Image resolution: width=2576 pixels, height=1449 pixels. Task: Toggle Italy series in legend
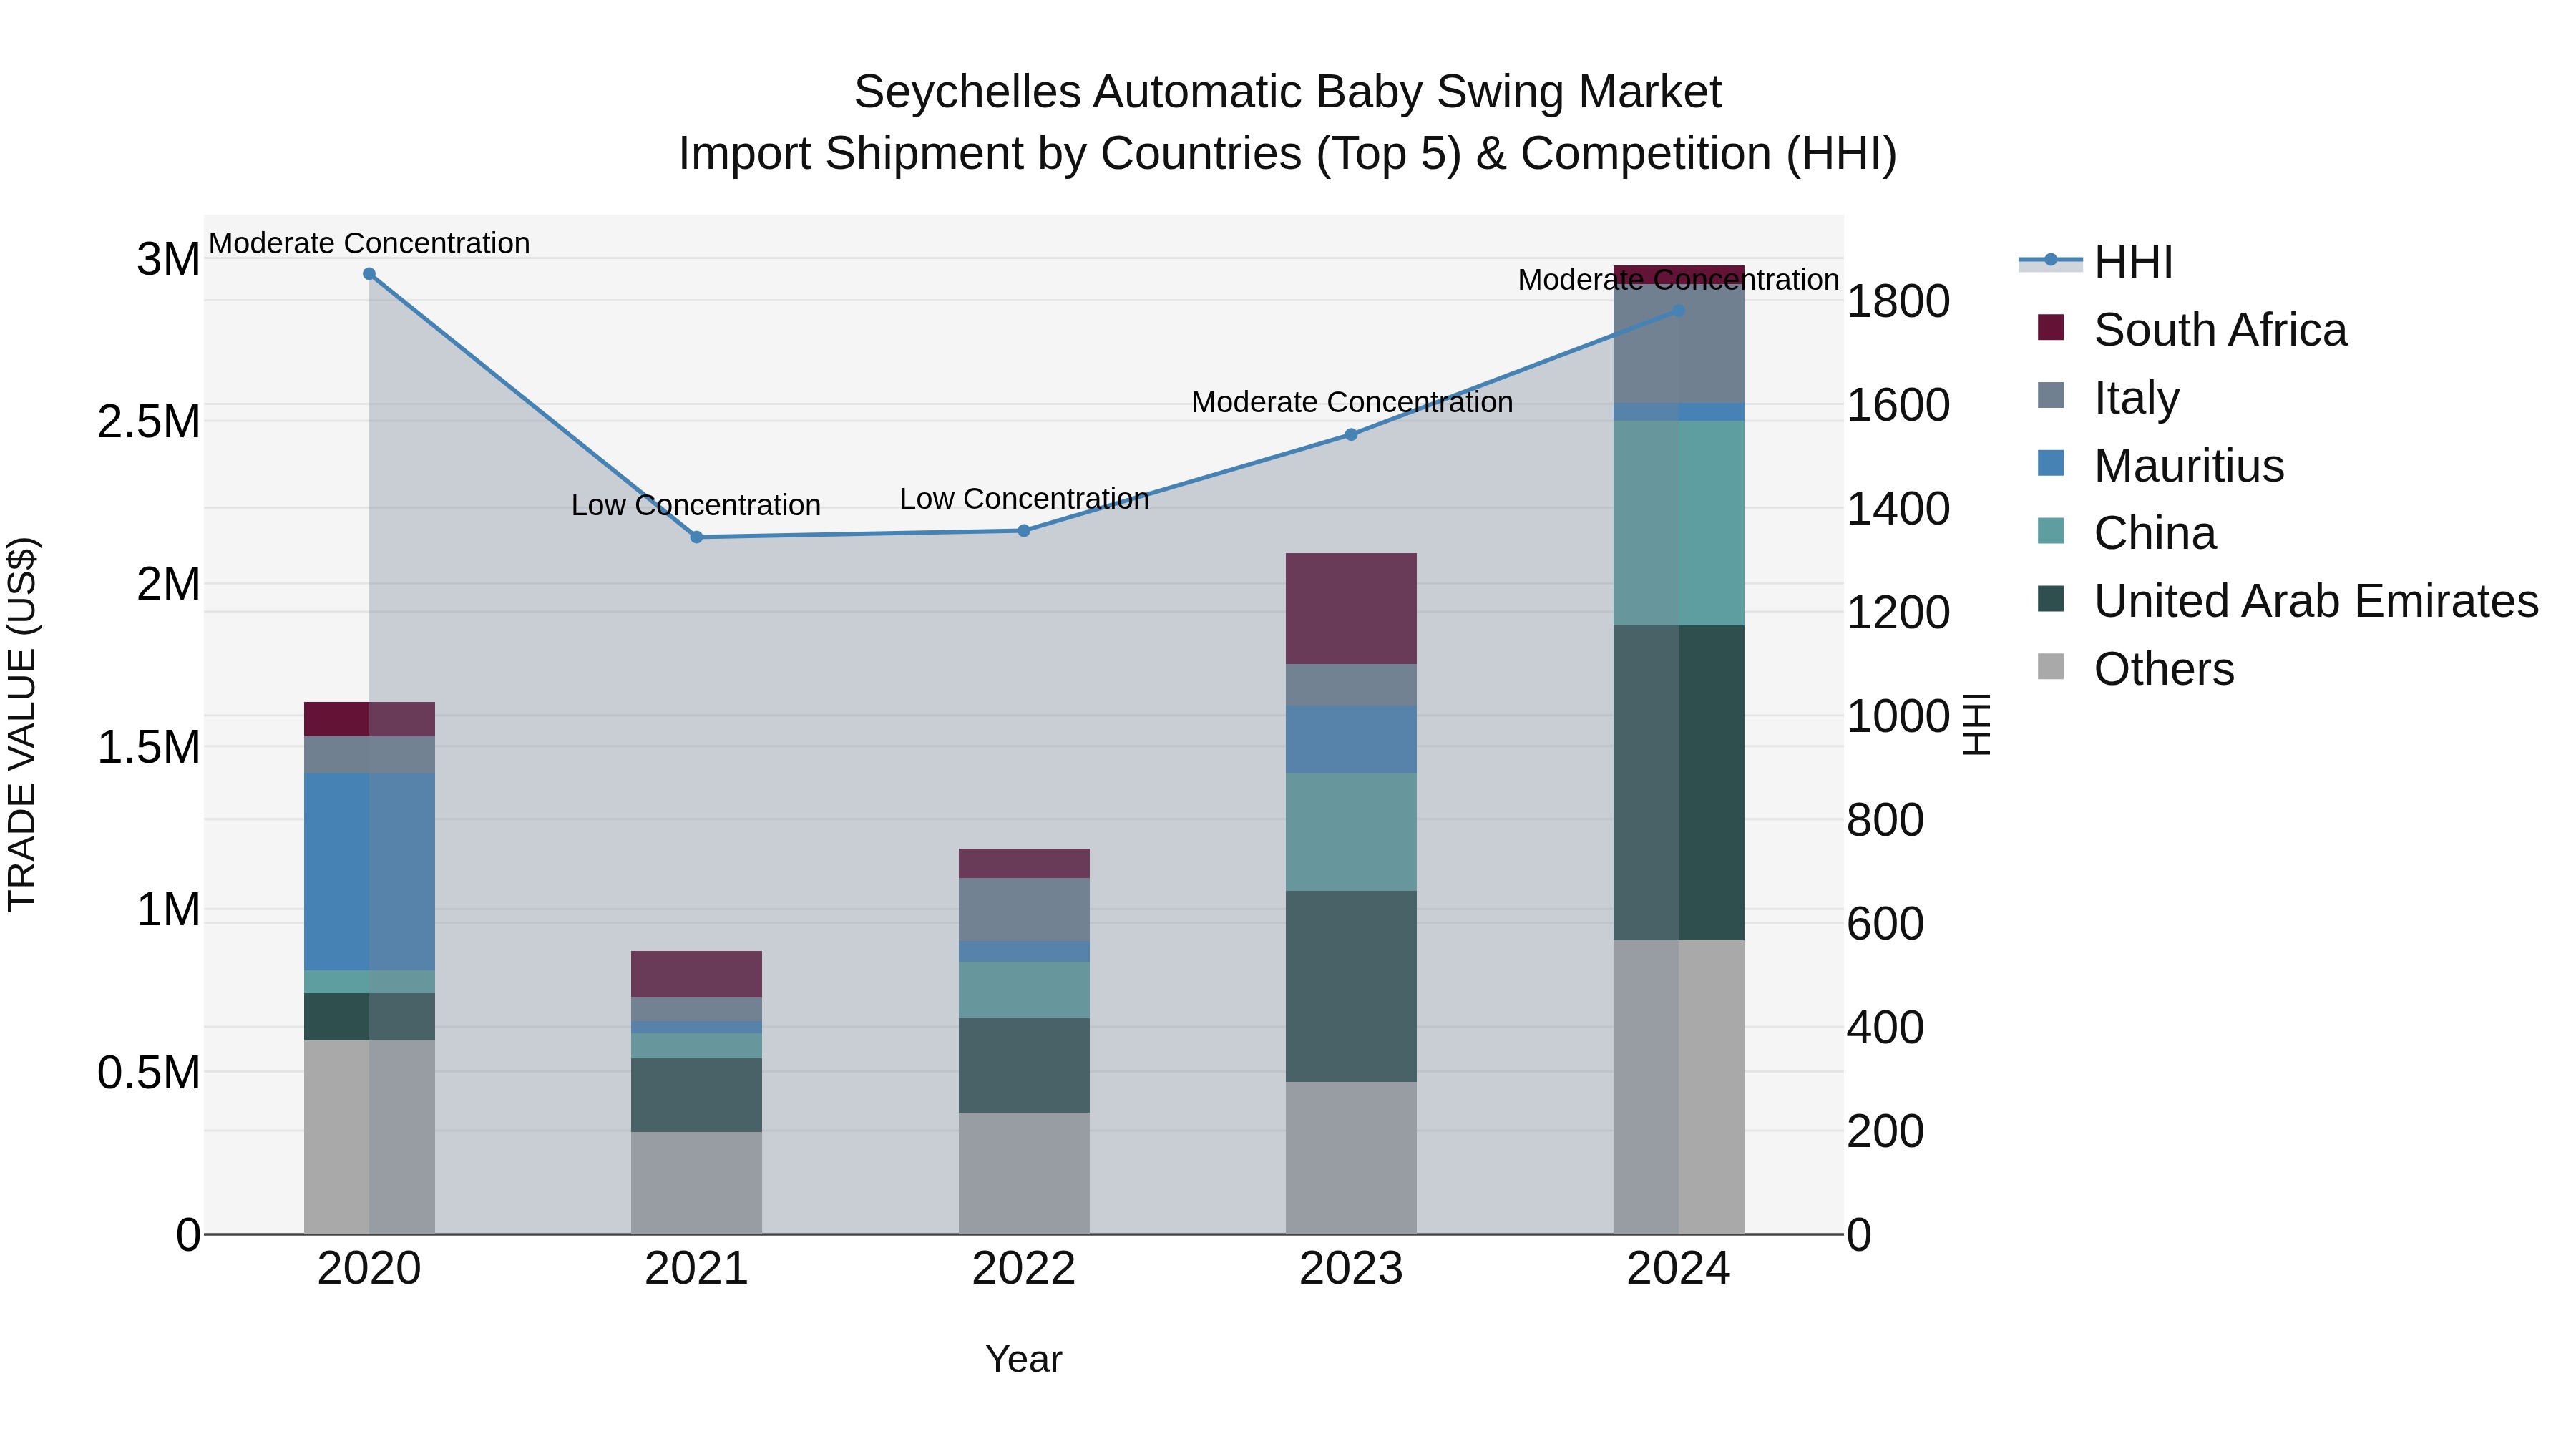(x=2108, y=398)
